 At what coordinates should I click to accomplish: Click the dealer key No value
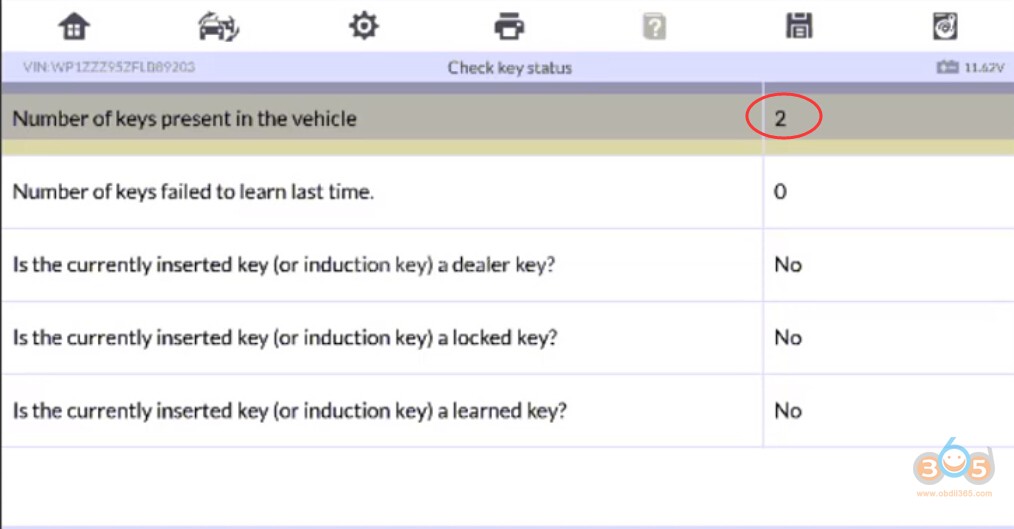(788, 265)
